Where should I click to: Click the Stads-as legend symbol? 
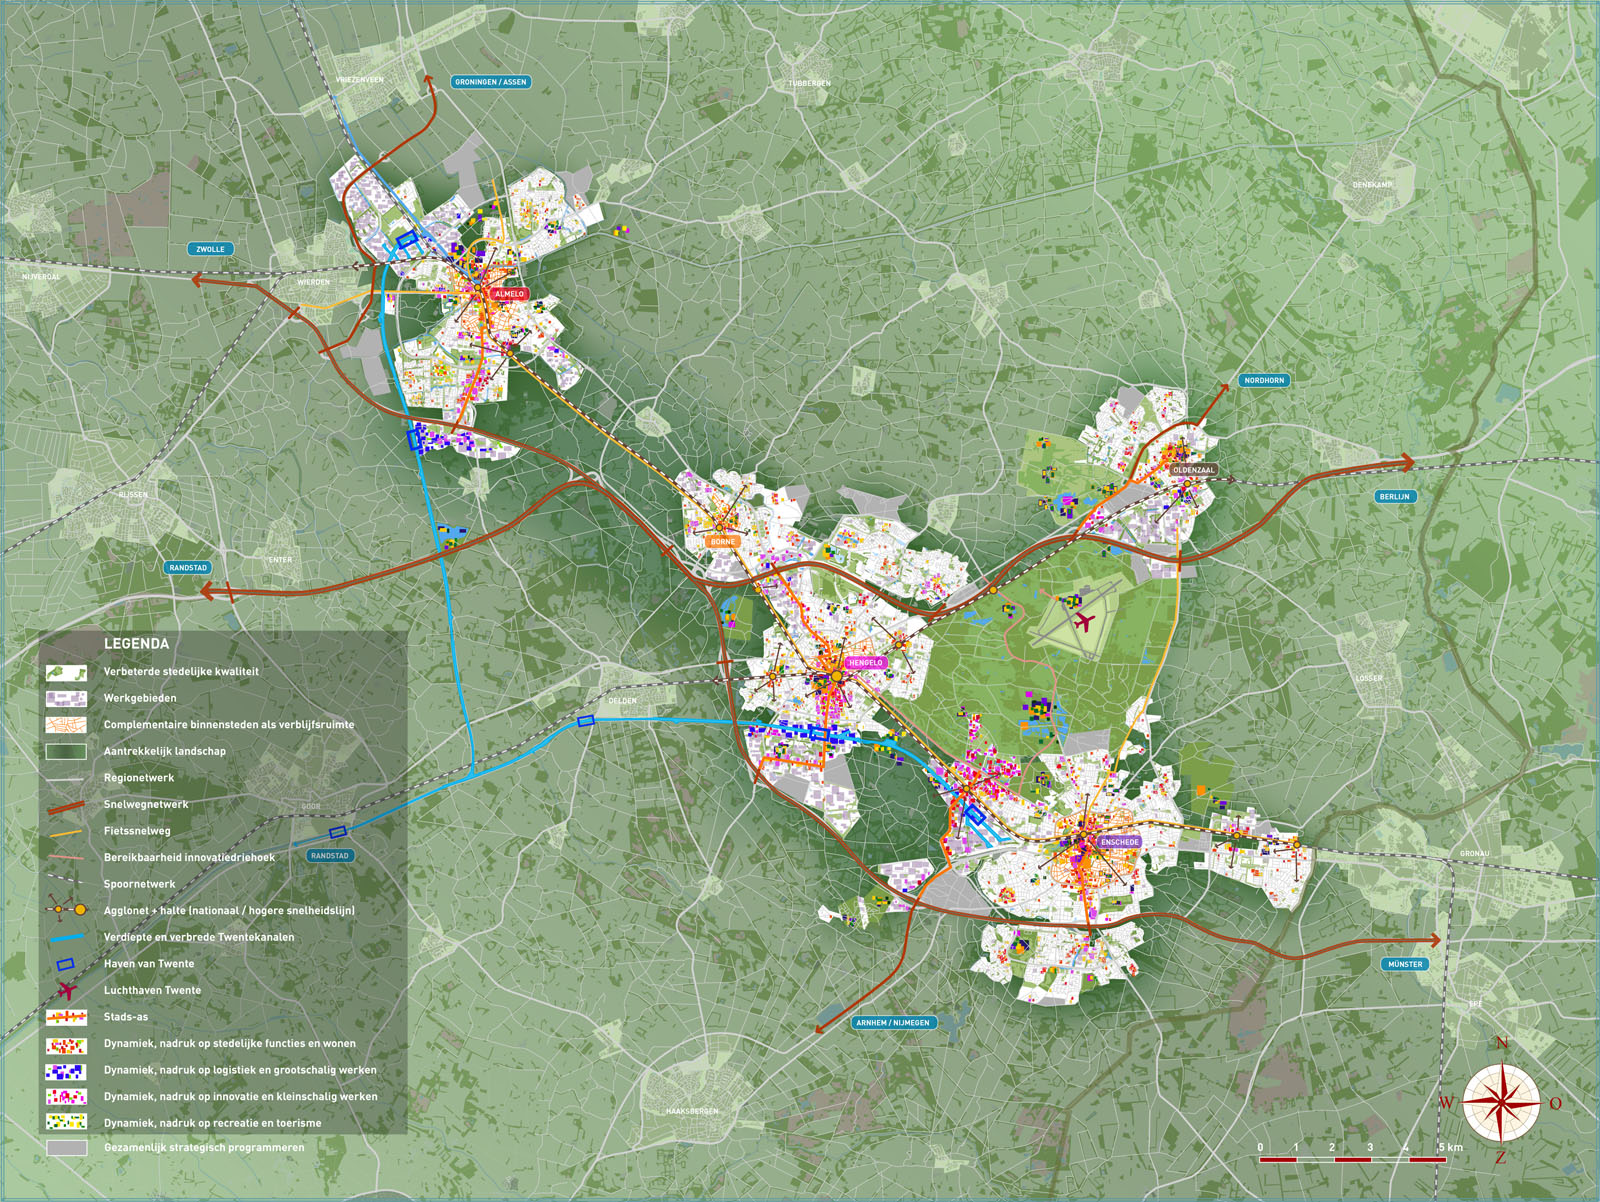[66, 1017]
